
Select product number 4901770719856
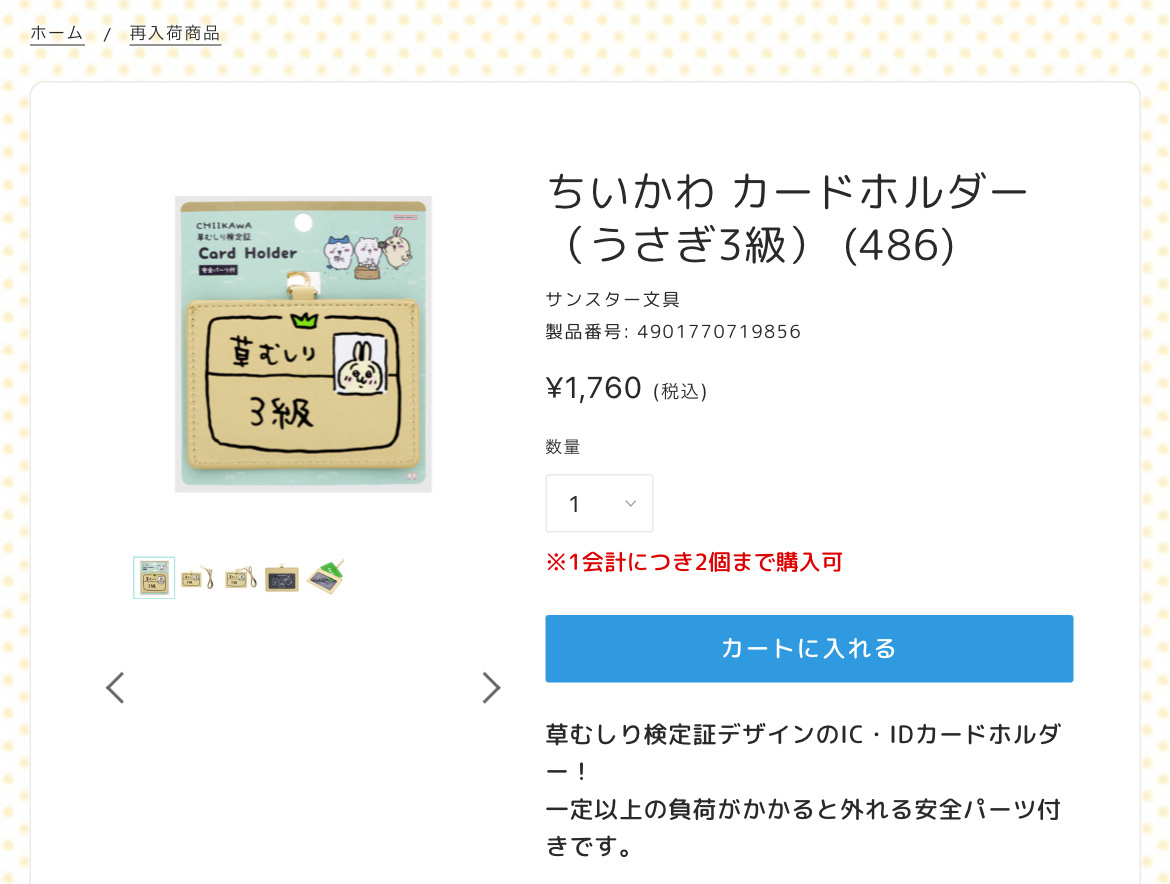(719, 332)
